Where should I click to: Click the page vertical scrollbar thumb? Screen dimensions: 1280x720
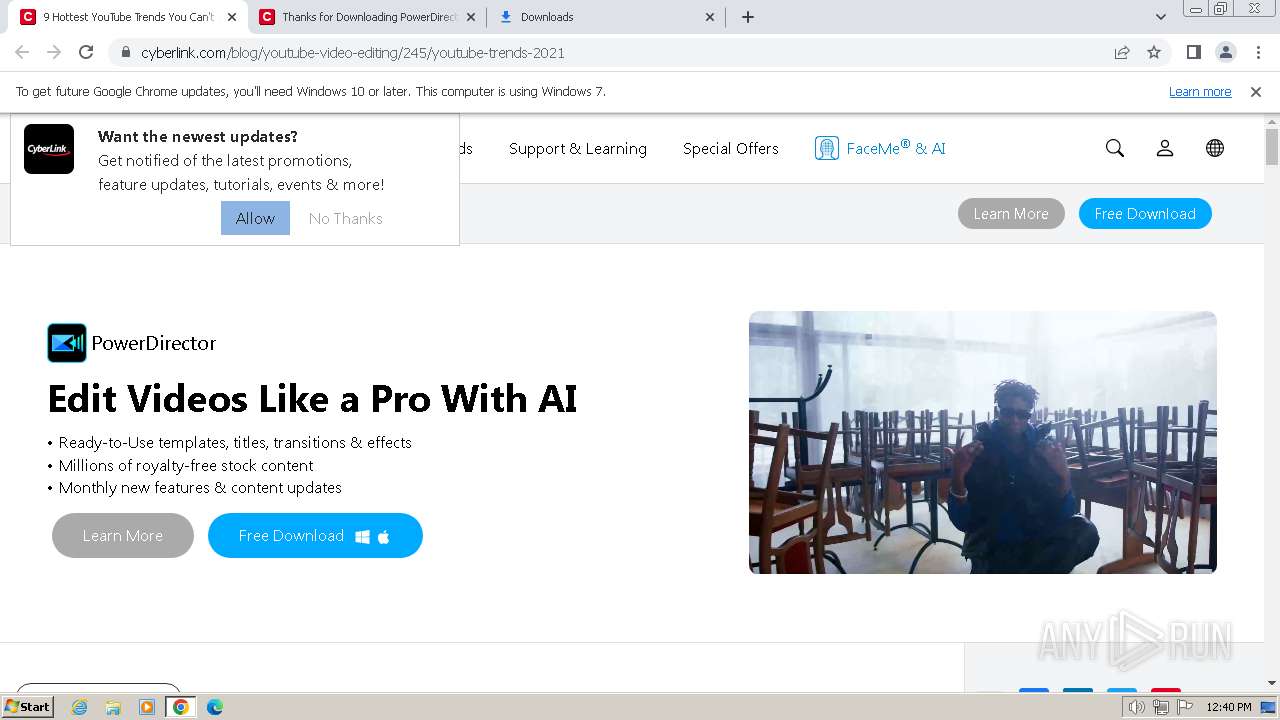(1272, 147)
